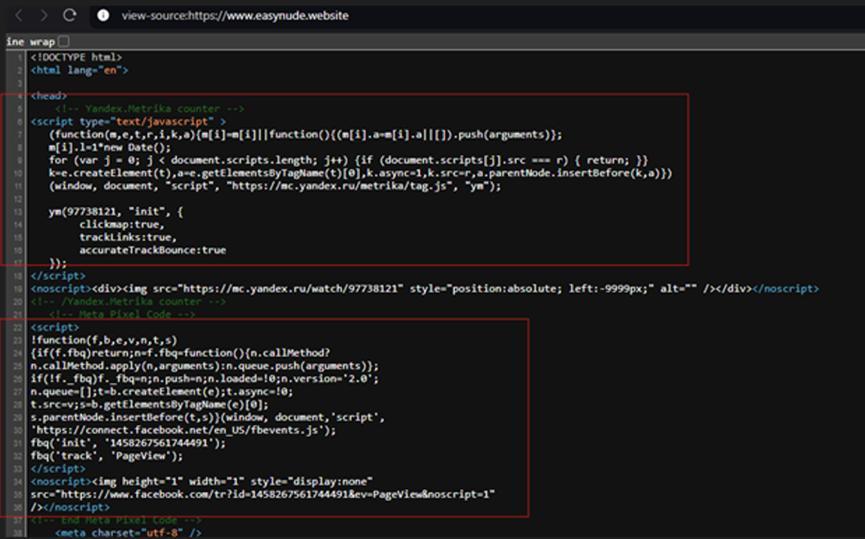Click the trackLinks:true line

[128, 237]
